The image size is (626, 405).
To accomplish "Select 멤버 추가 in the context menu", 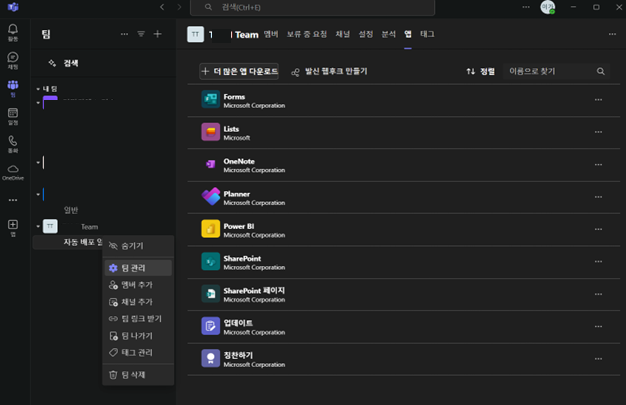I will click(138, 285).
